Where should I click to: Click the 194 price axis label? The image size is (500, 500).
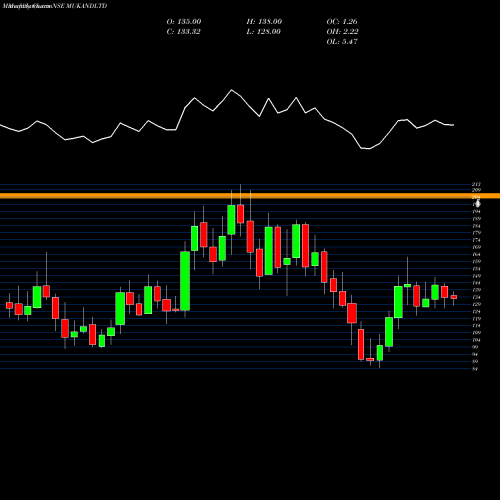[476, 212]
